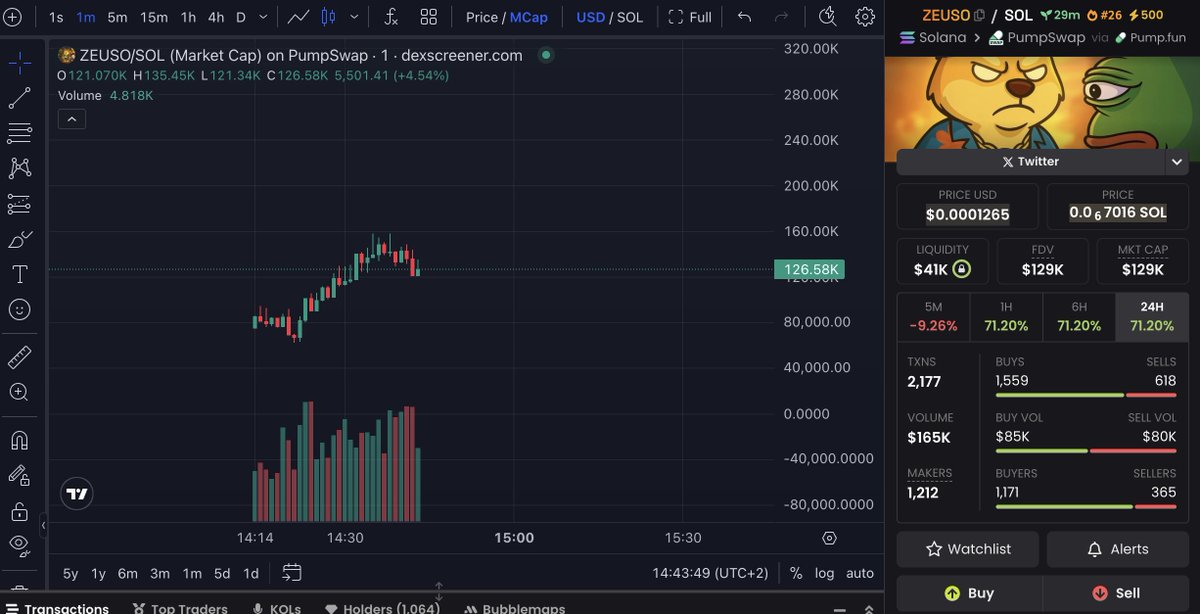Screen dimensions: 1200x614
Task: Click the compare or add symbol plus icon
Action: (x=12, y=17)
